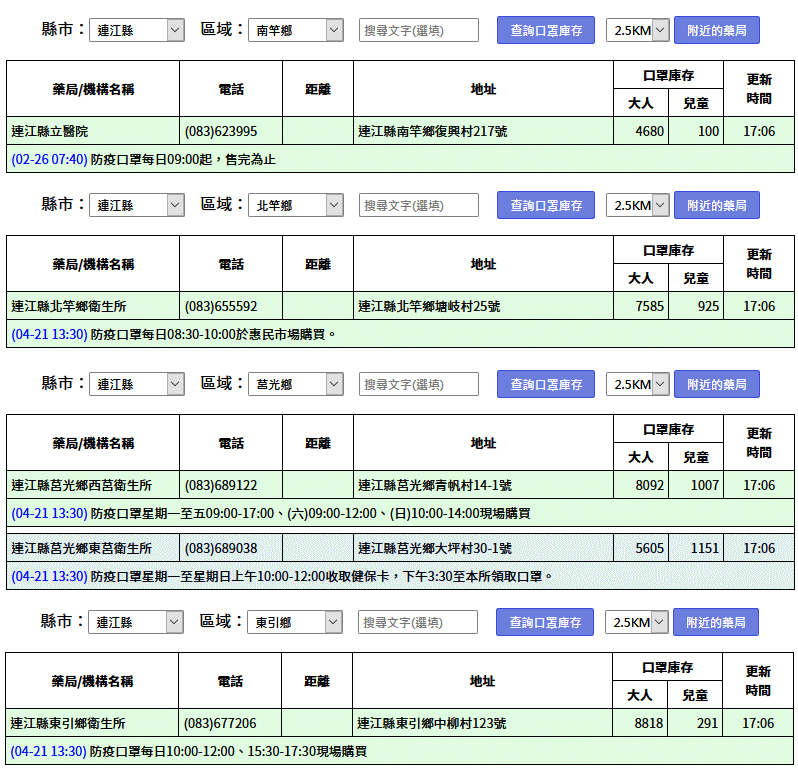Click update time 17:06 for 連江縣東引鄉衛生所
Screen dimensions: 798x770
[758, 723]
